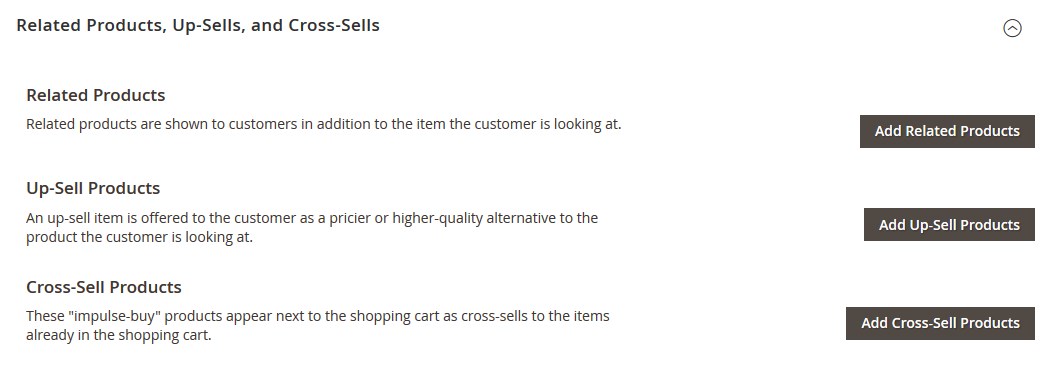Collapse the section using the circled chevron icon
This screenshot has width=1047, height=365.
tap(1012, 28)
